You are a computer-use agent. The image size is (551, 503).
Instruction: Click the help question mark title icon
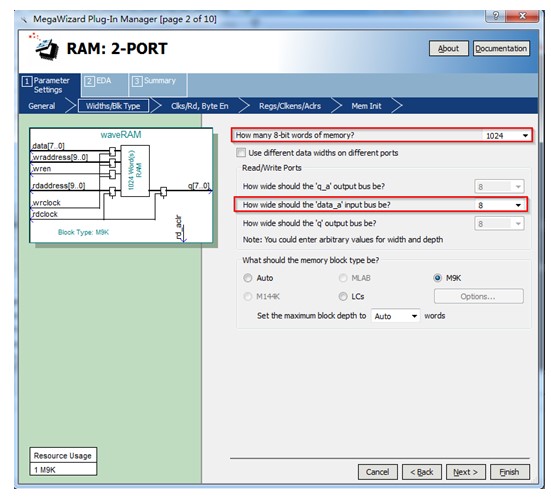pyautogui.click(x=495, y=16)
